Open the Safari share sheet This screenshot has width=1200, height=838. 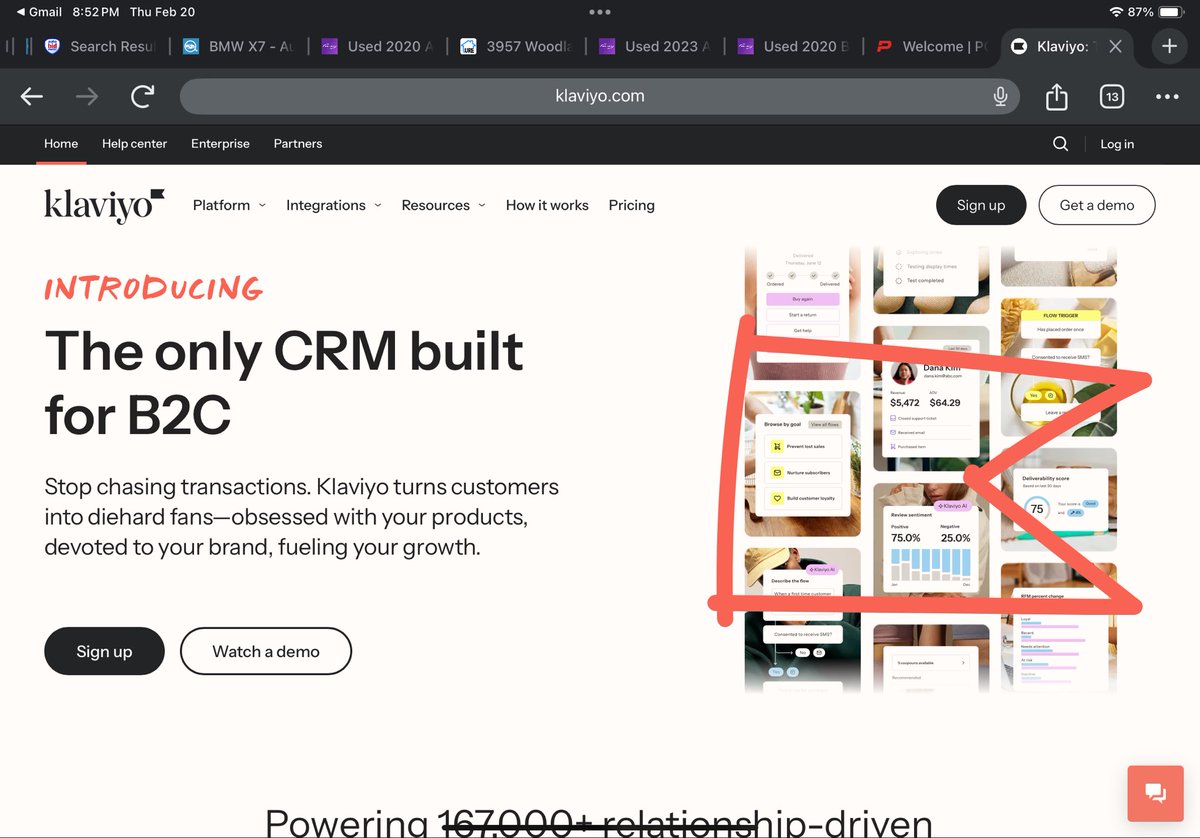coord(1056,96)
